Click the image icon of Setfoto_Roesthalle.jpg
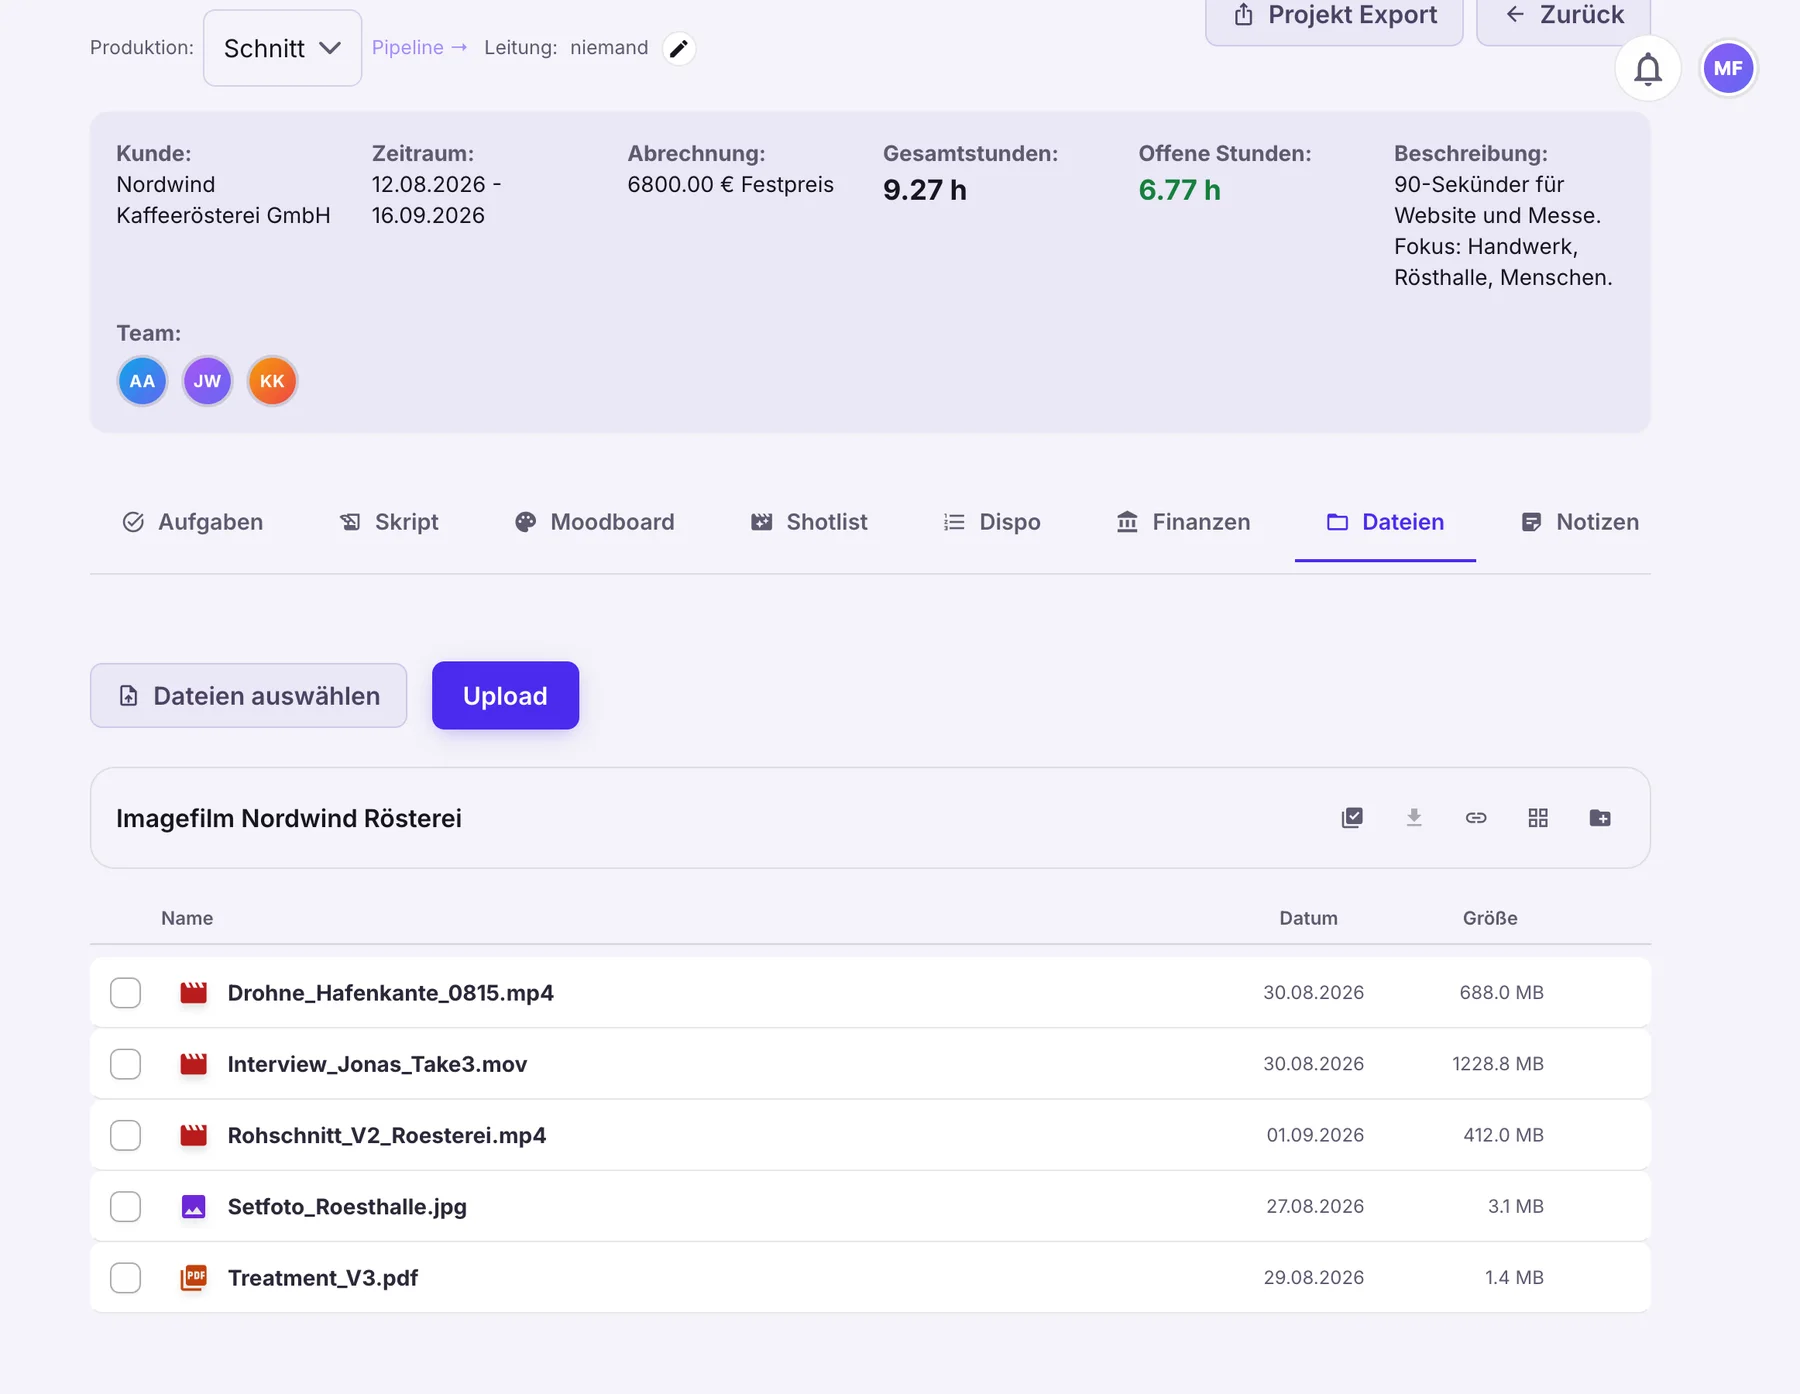Screen dimensions: 1800x1394 [193, 1207]
